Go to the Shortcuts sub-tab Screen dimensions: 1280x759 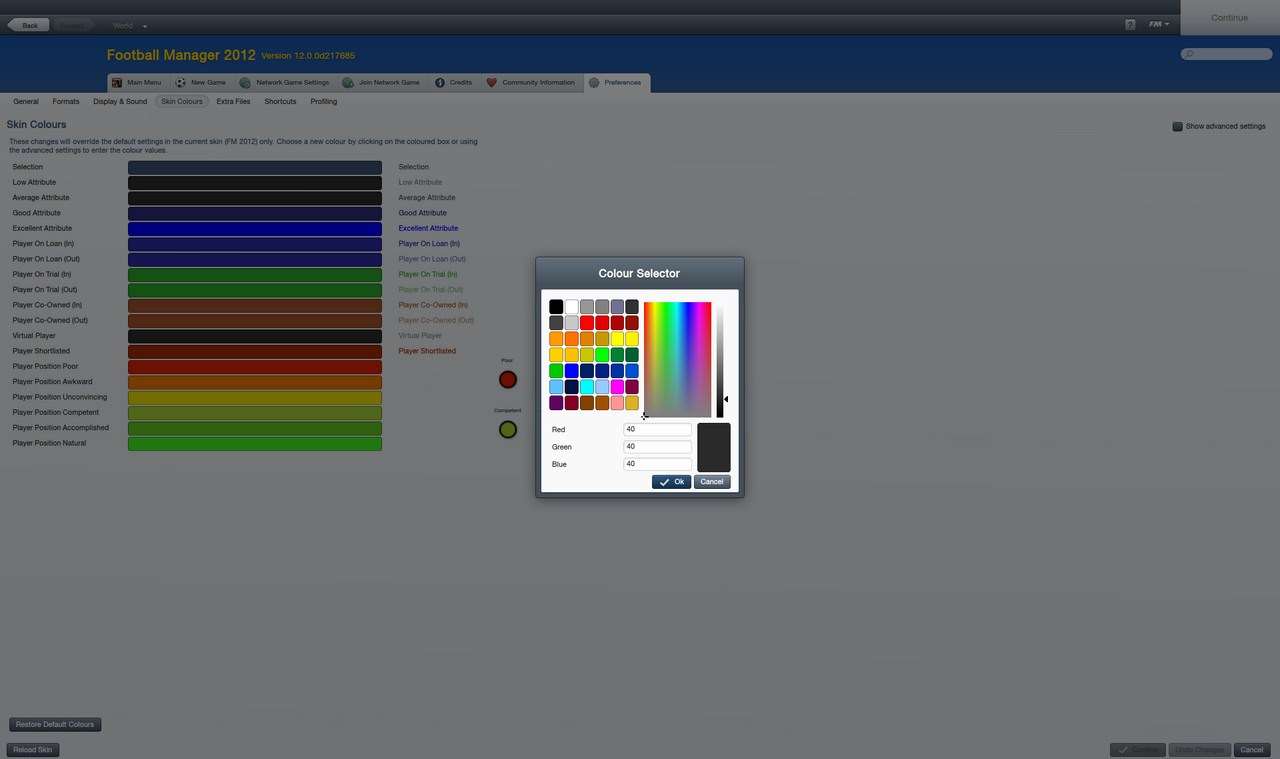click(x=280, y=102)
